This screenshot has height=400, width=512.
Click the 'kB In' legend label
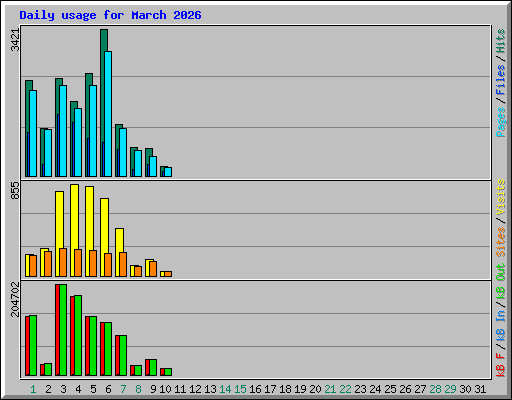pos(501,325)
